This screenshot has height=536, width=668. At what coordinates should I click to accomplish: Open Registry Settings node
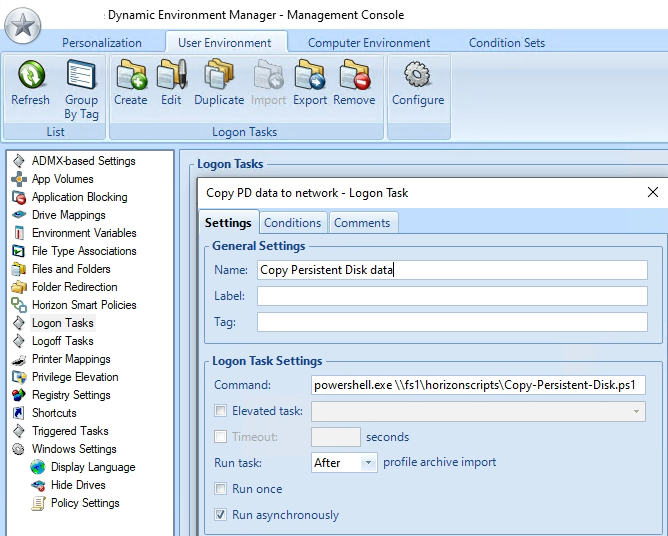point(71,395)
